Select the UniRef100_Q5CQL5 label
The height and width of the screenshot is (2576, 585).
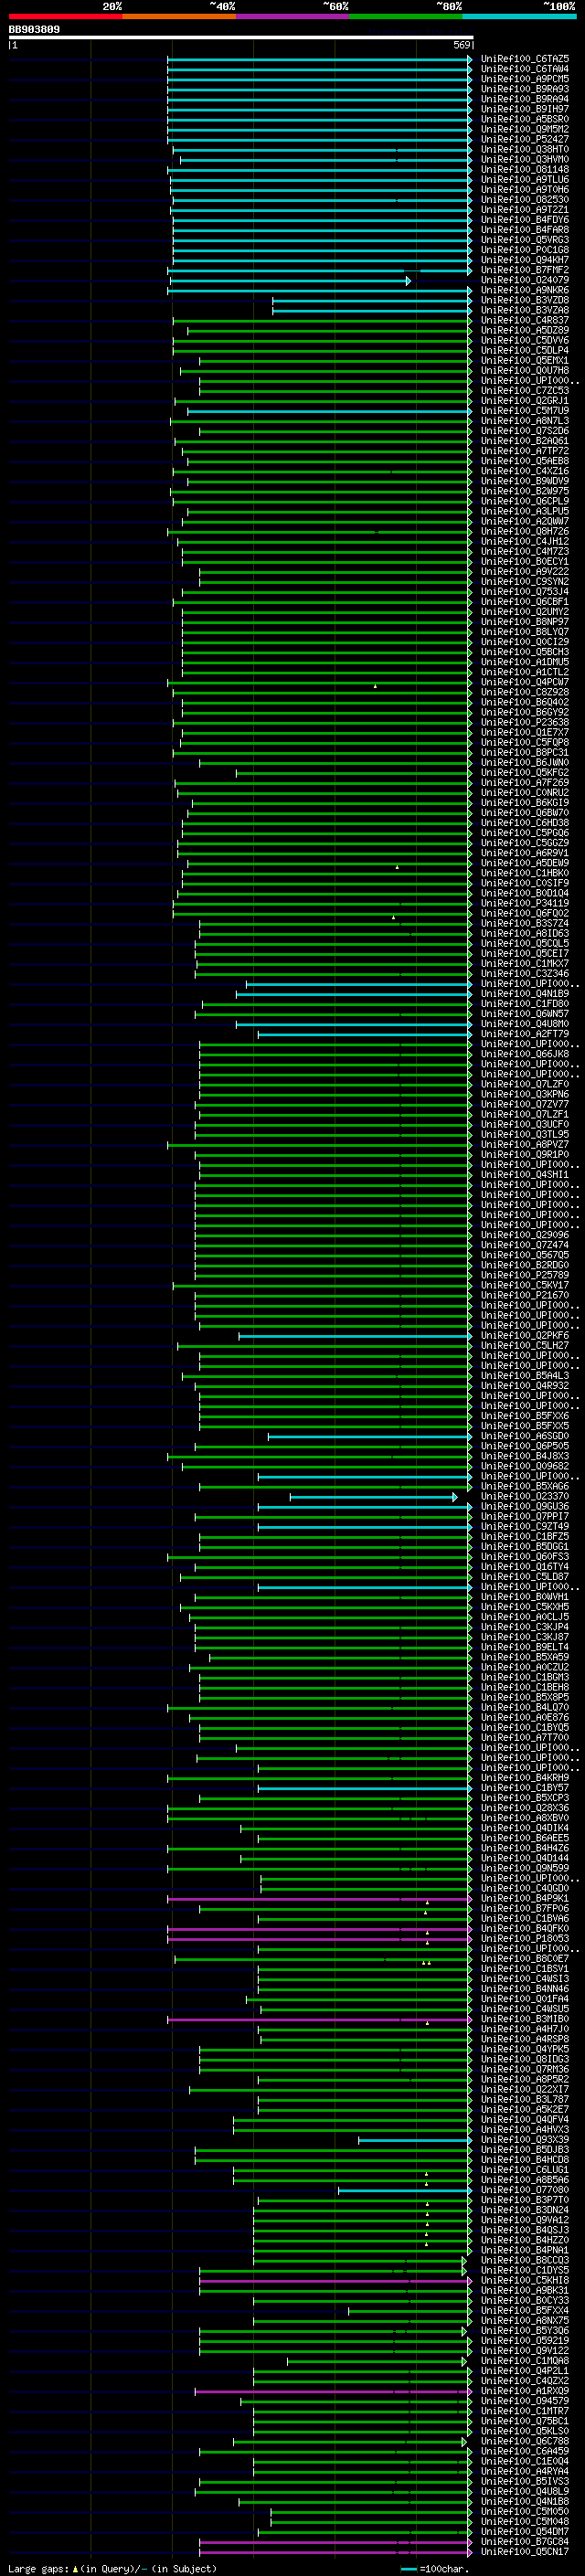[x=525, y=943]
